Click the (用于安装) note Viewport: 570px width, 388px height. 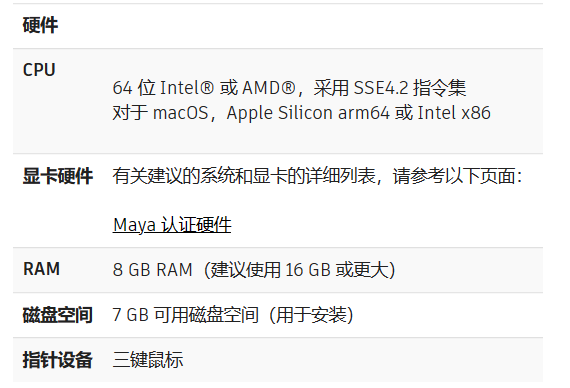tap(311, 315)
